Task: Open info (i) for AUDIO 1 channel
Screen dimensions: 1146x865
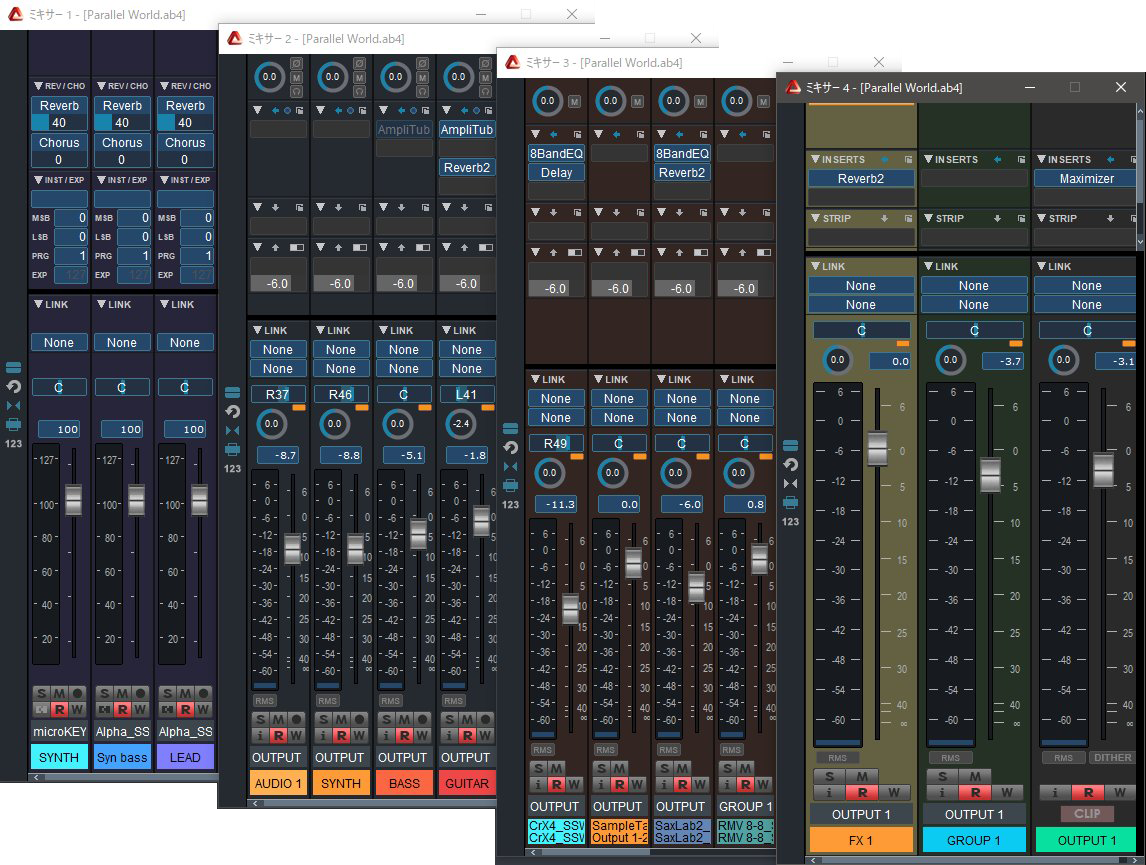Action: (x=260, y=736)
